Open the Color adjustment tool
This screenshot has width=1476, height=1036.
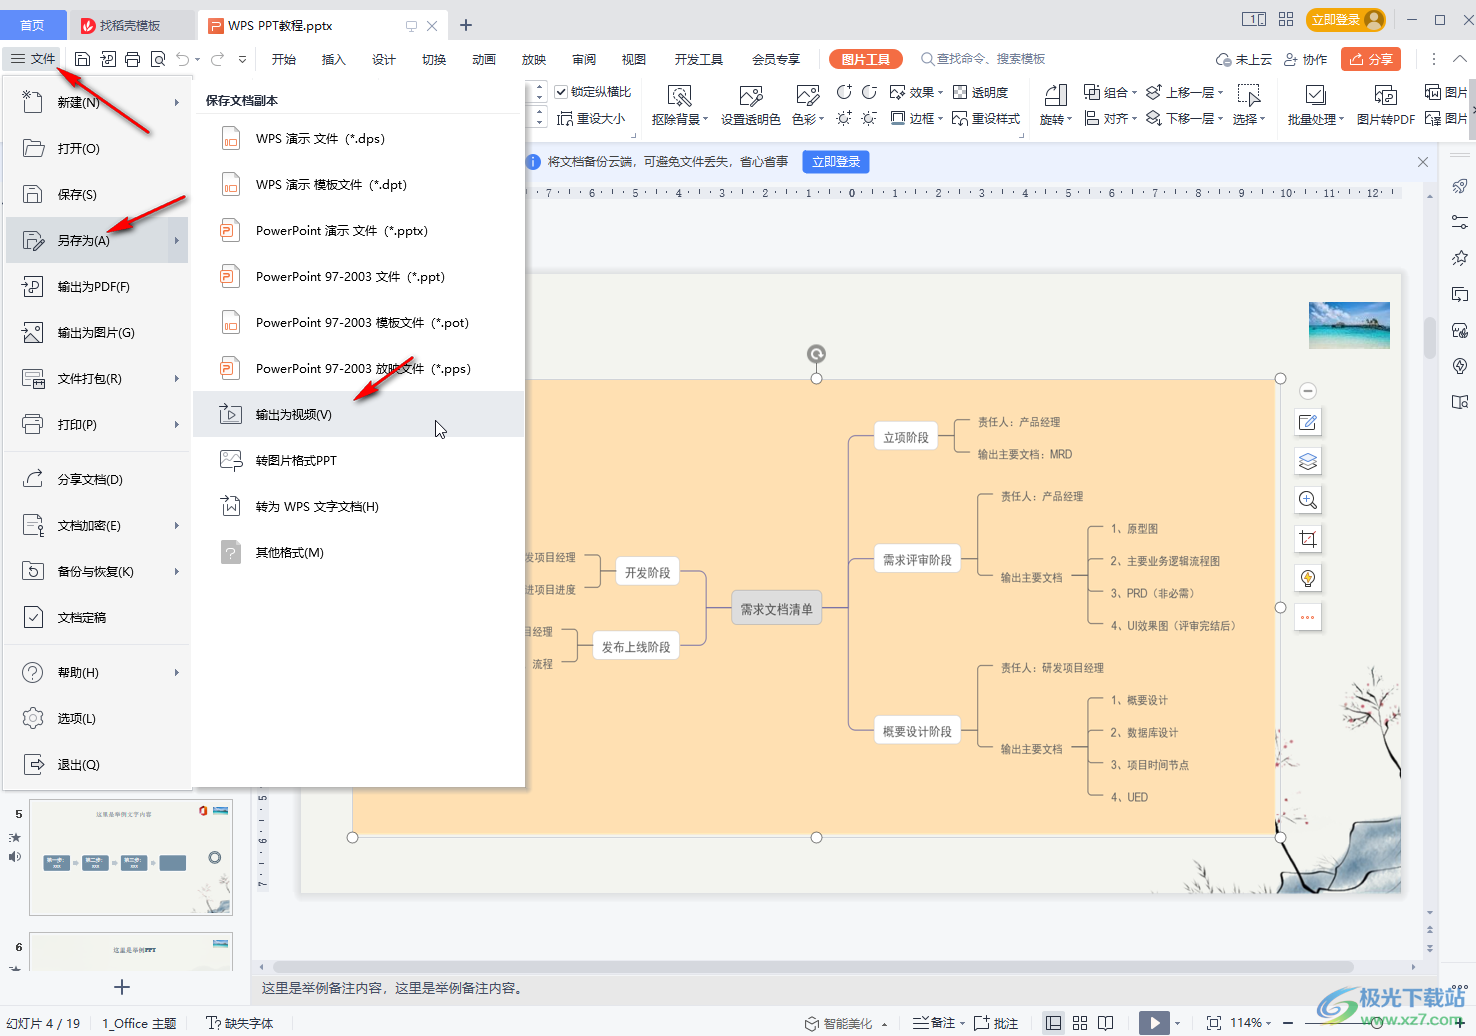coord(807,104)
